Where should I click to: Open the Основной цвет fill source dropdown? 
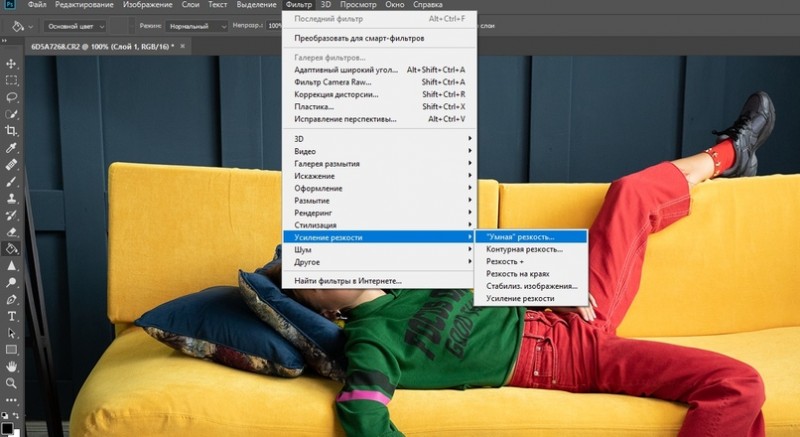tap(74, 26)
